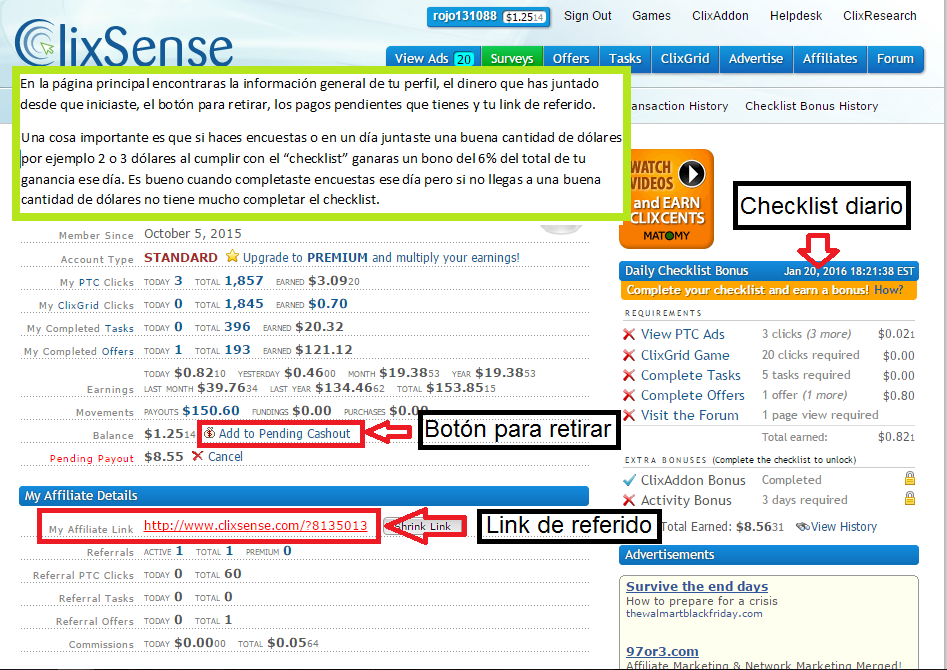
Task: Open Survive the end days ad
Action: [x=697, y=586]
